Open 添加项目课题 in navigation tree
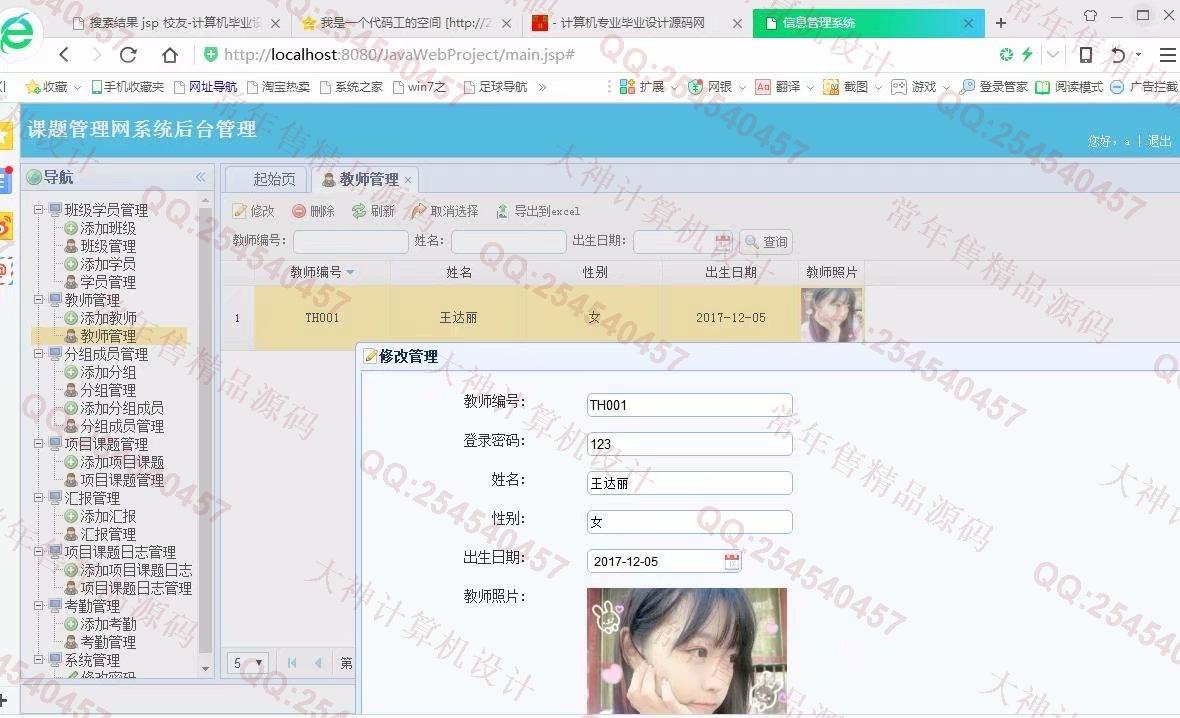The height and width of the screenshot is (718, 1180). pyautogui.click(x=122, y=462)
